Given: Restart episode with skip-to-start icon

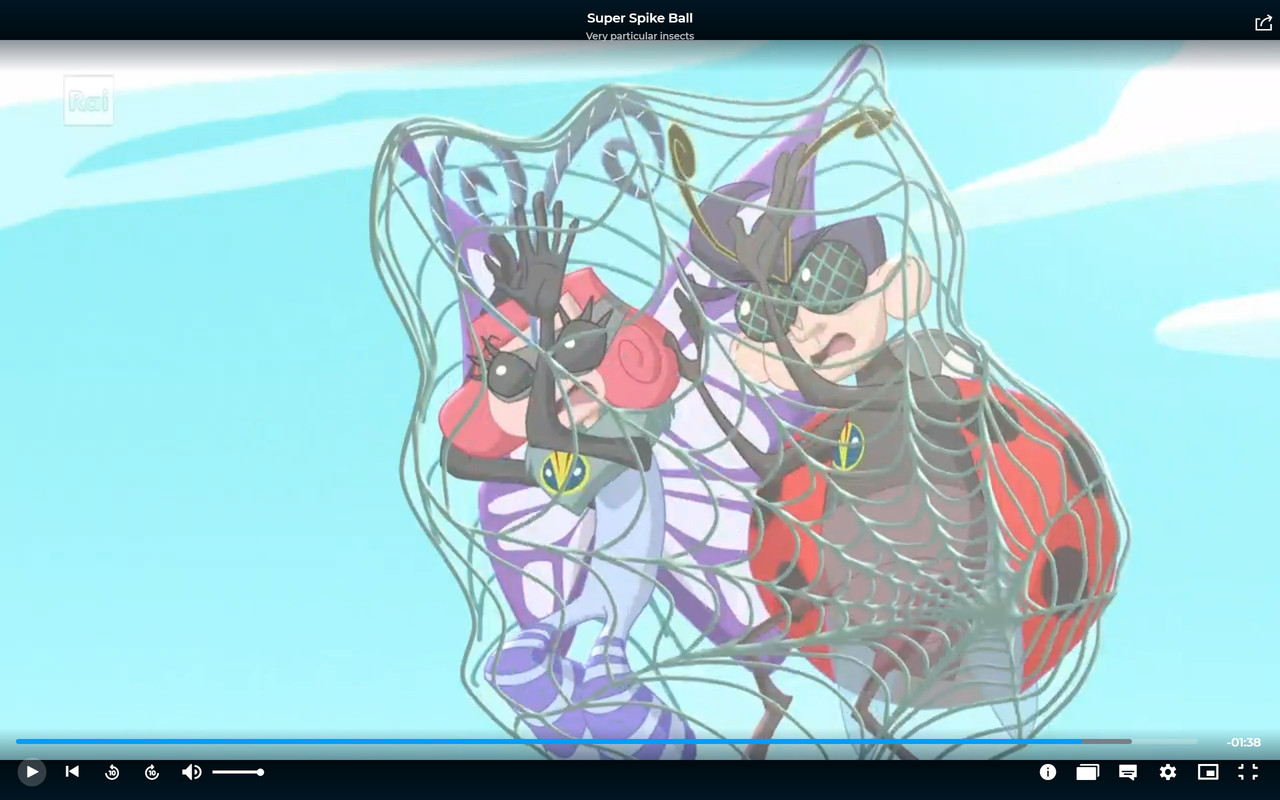Looking at the screenshot, I should pyautogui.click(x=72, y=771).
